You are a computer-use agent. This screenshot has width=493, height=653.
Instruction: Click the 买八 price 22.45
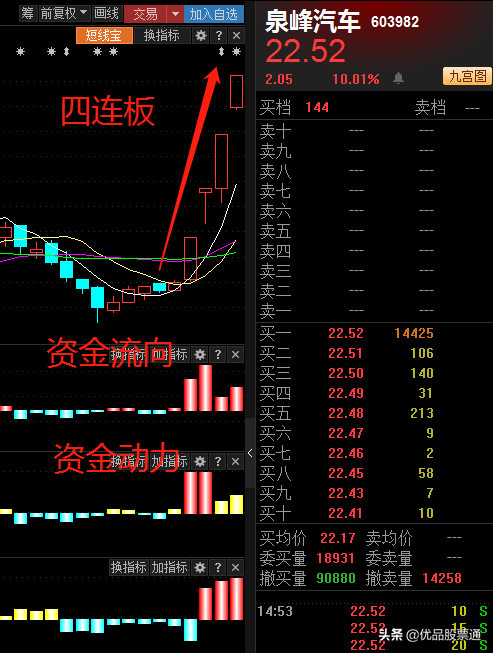coord(346,473)
